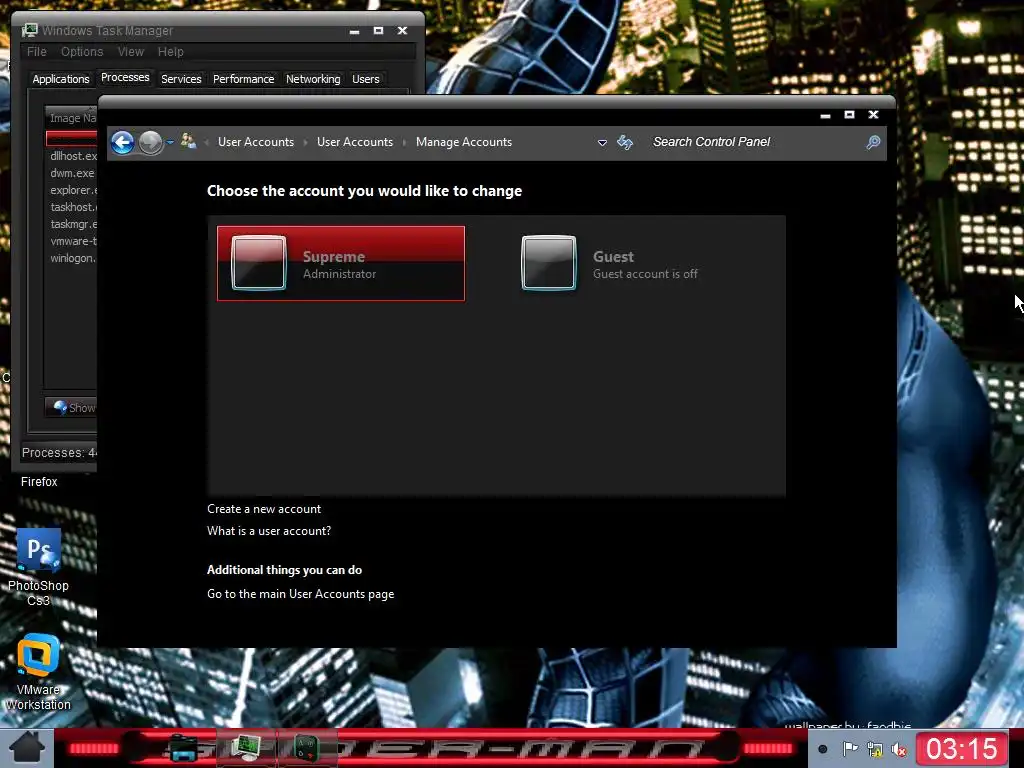This screenshot has height=768, width=1024.
Task: Minimize the Windows Task Manager window
Action: (x=355, y=31)
